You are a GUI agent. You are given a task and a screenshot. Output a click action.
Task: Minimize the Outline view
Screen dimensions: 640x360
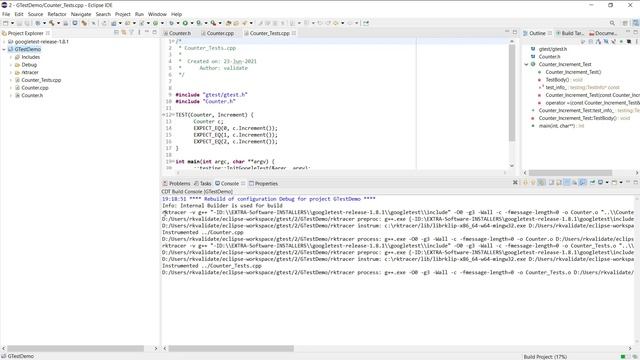[628, 31]
